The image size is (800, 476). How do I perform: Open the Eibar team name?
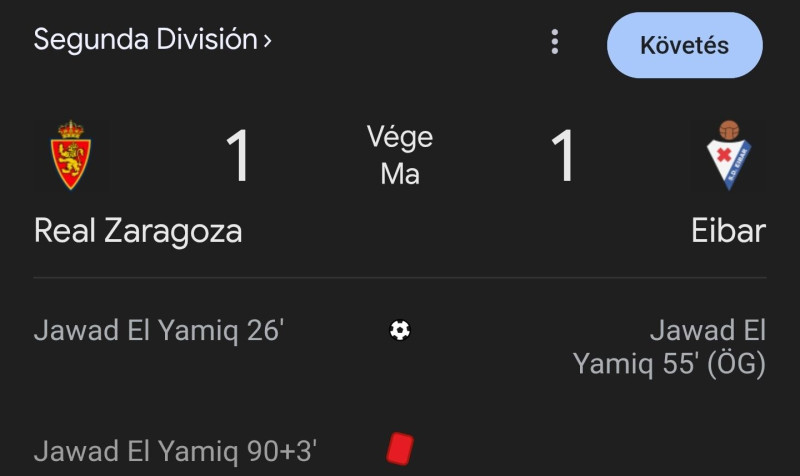click(x=728, y=231)
